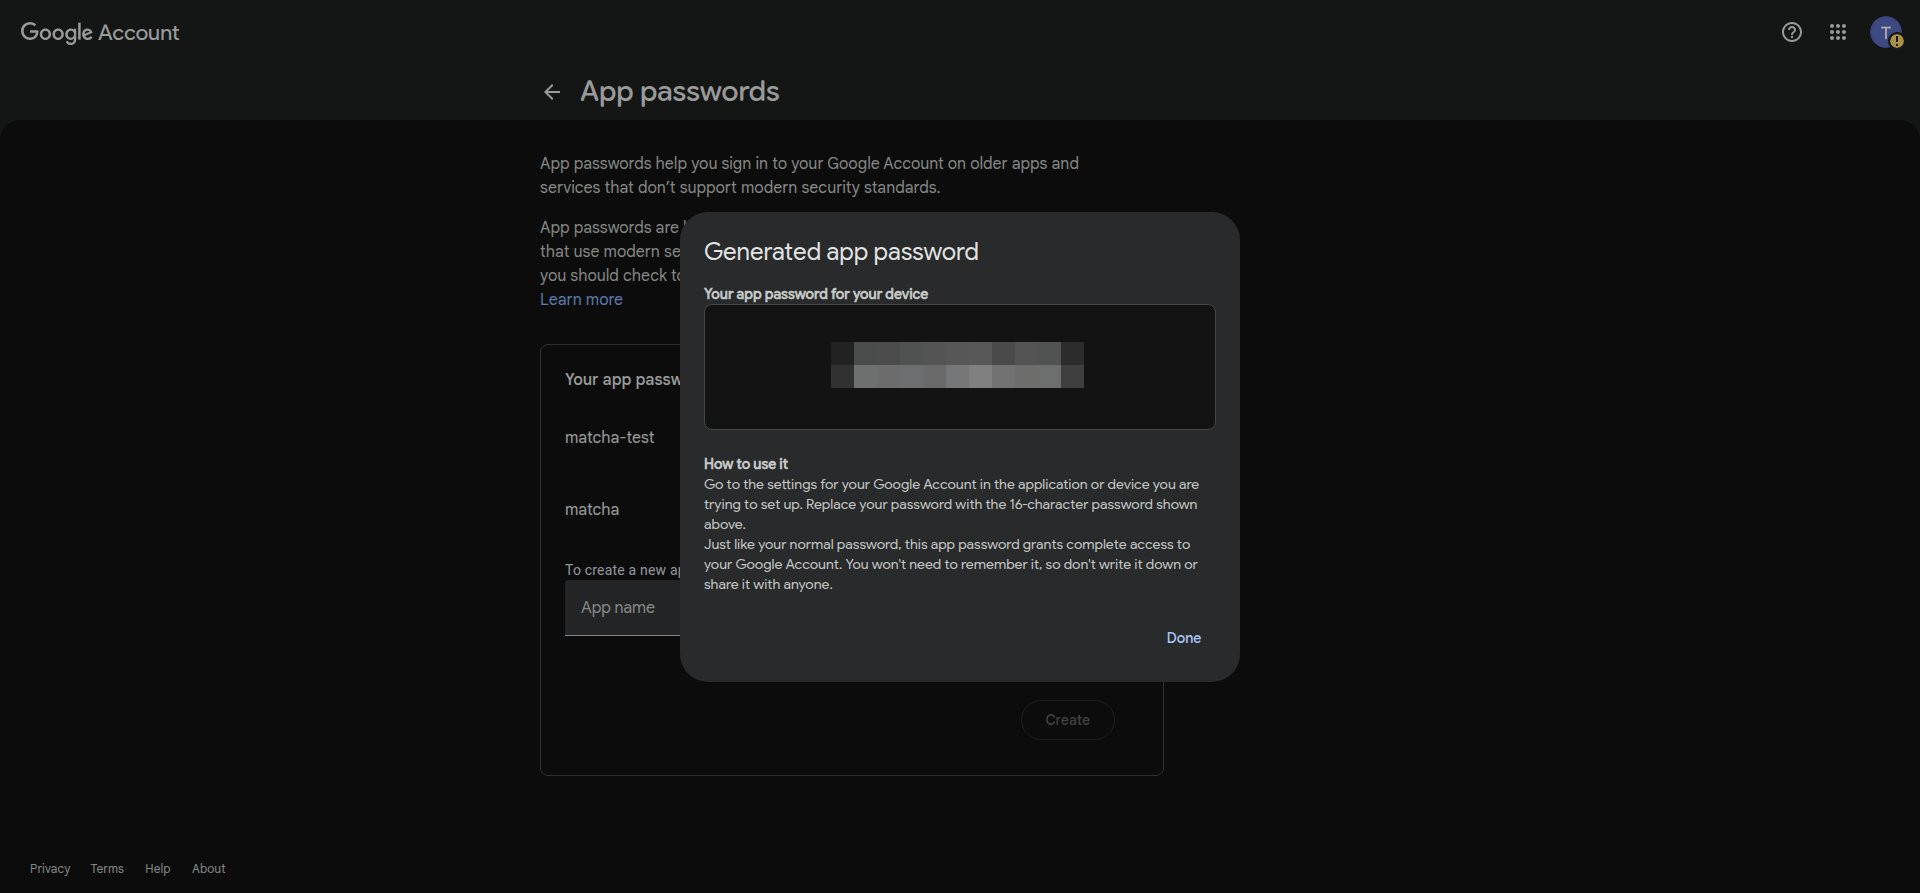Click the How to use it section

(745, 463)
